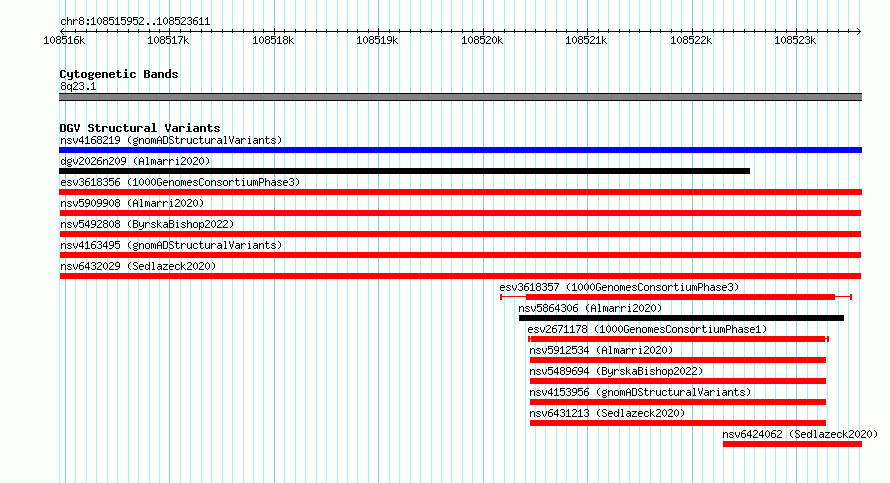Open variant label nsv5912534 (Almarri2020)

click(x=601, y=350)
